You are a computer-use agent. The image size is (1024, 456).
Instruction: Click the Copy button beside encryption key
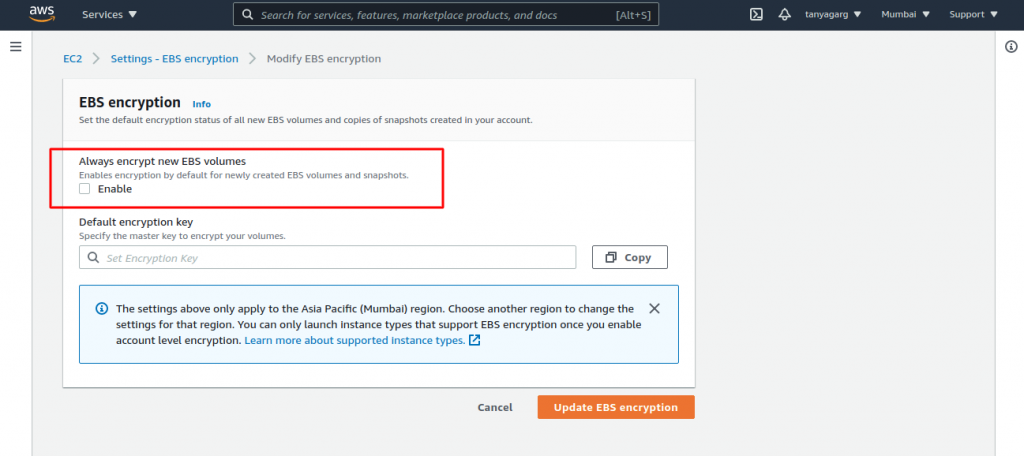630,257
